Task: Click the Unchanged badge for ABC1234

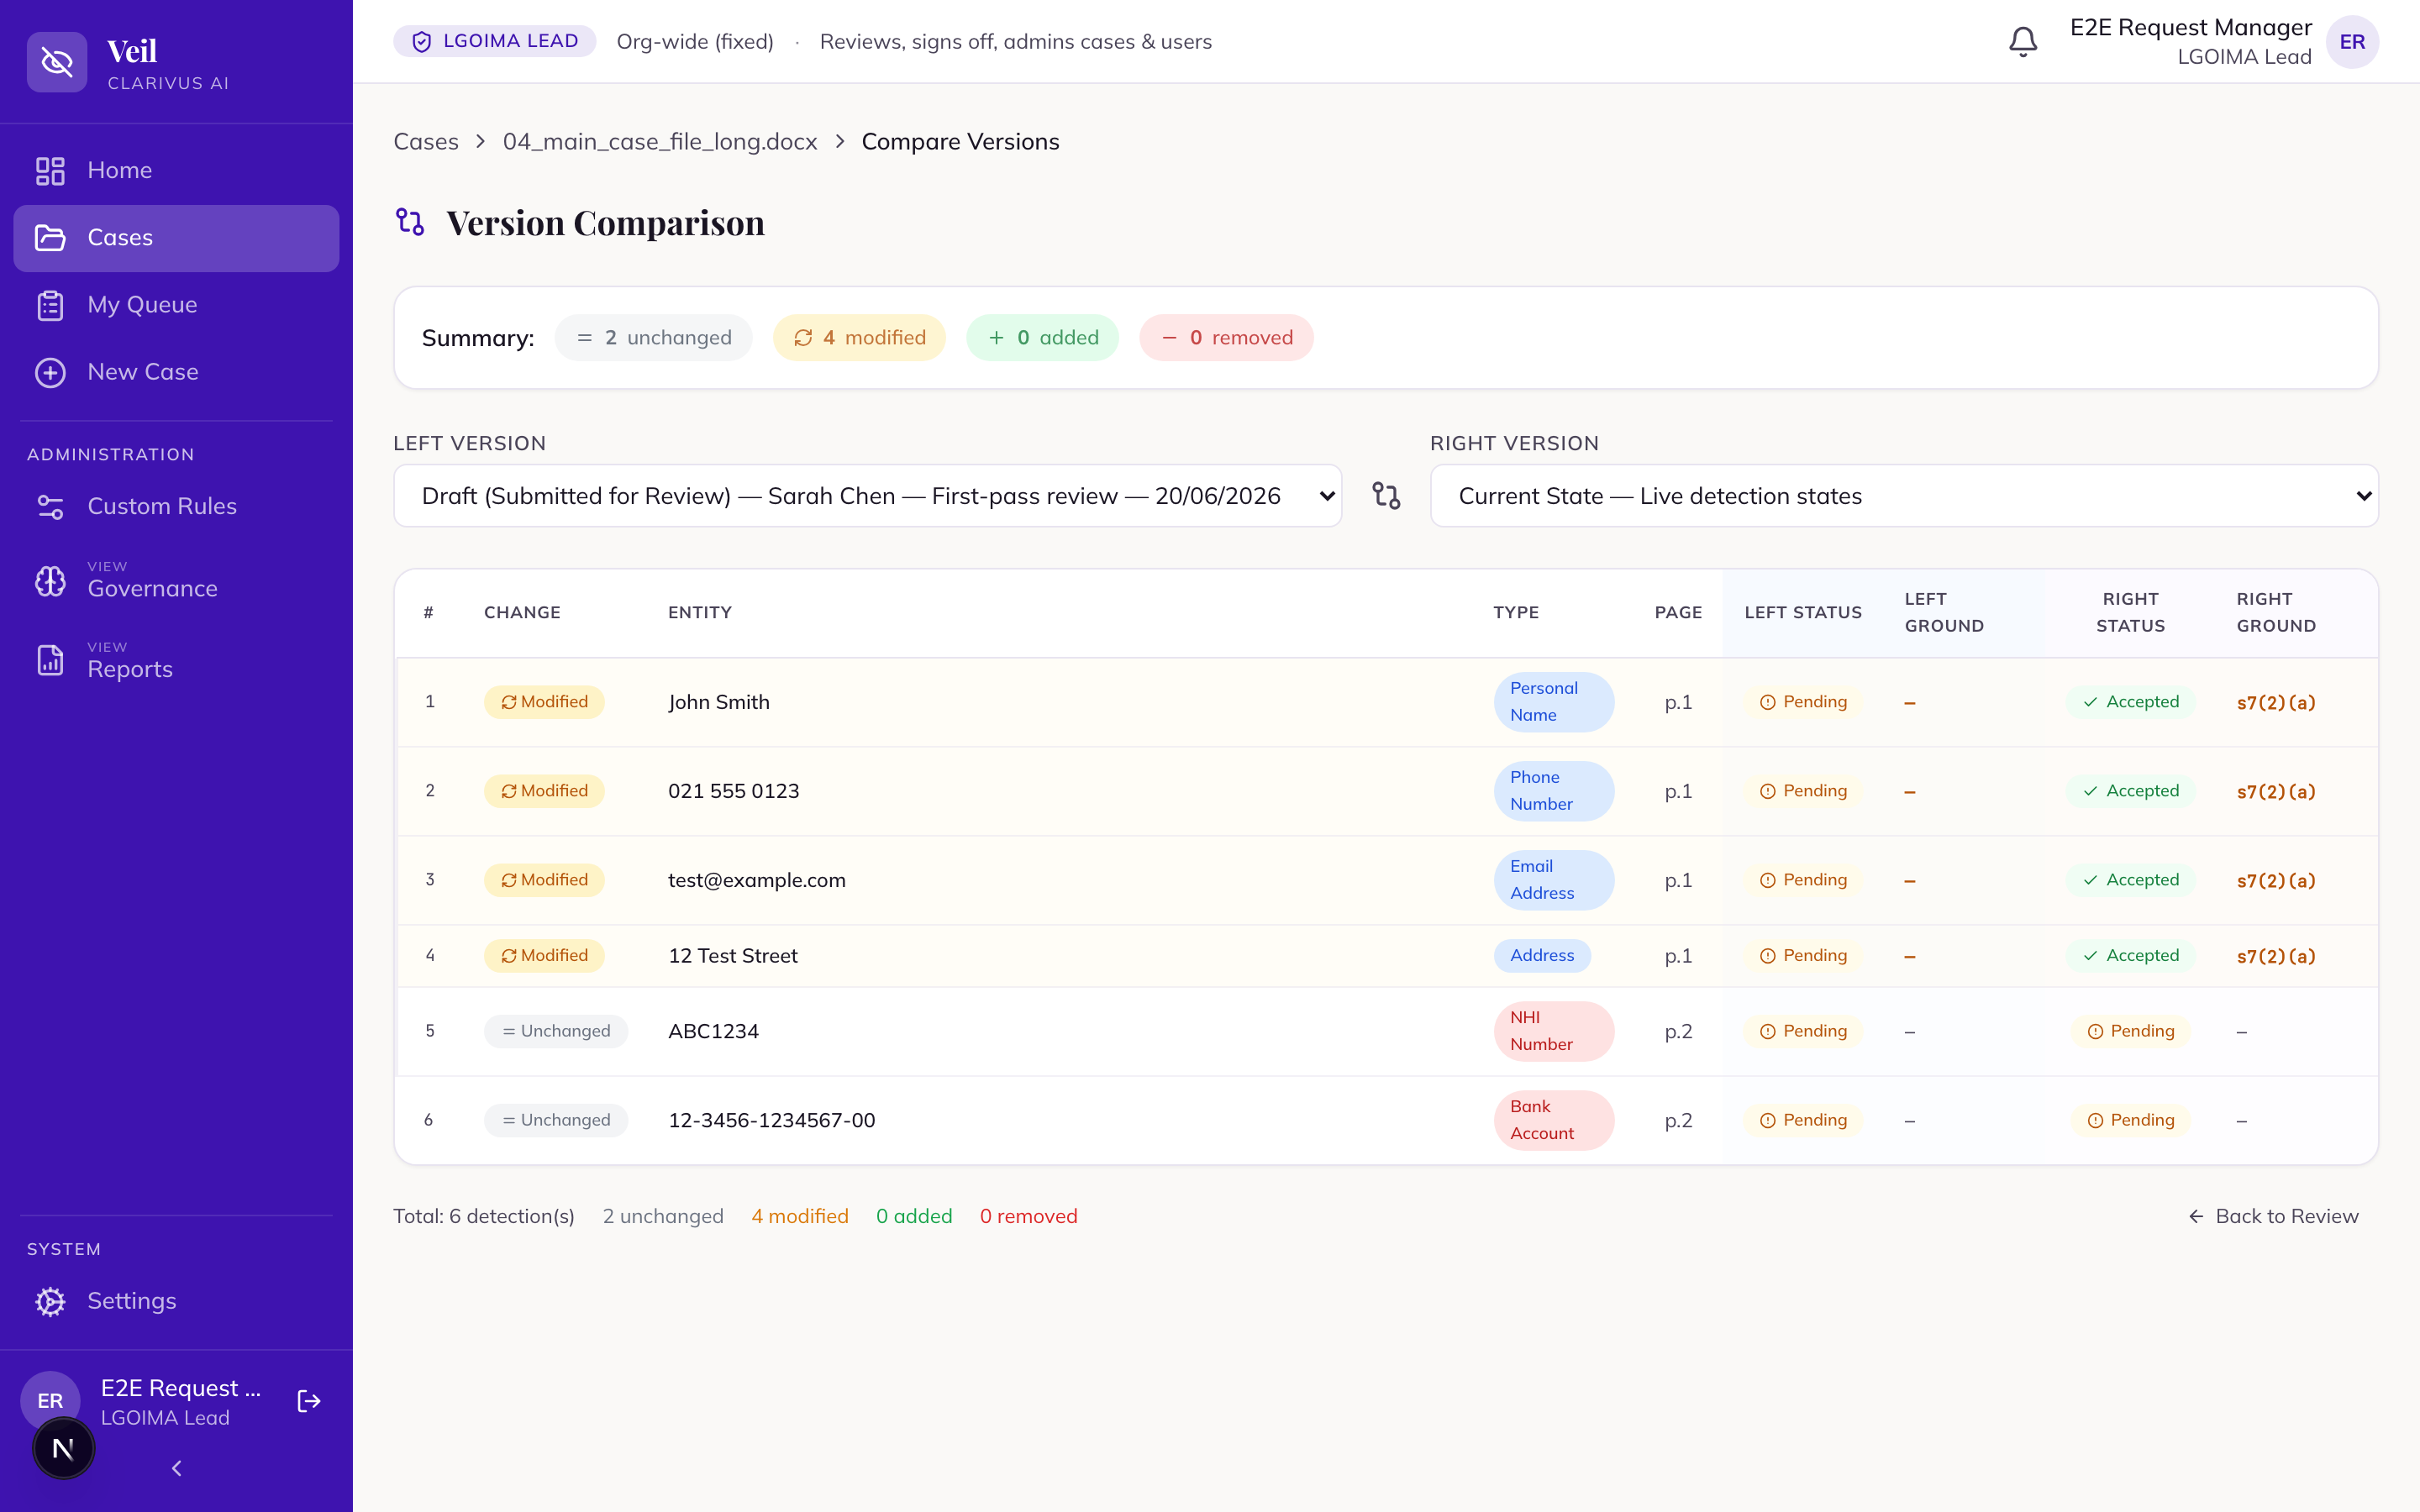Action: point(556,1031)
